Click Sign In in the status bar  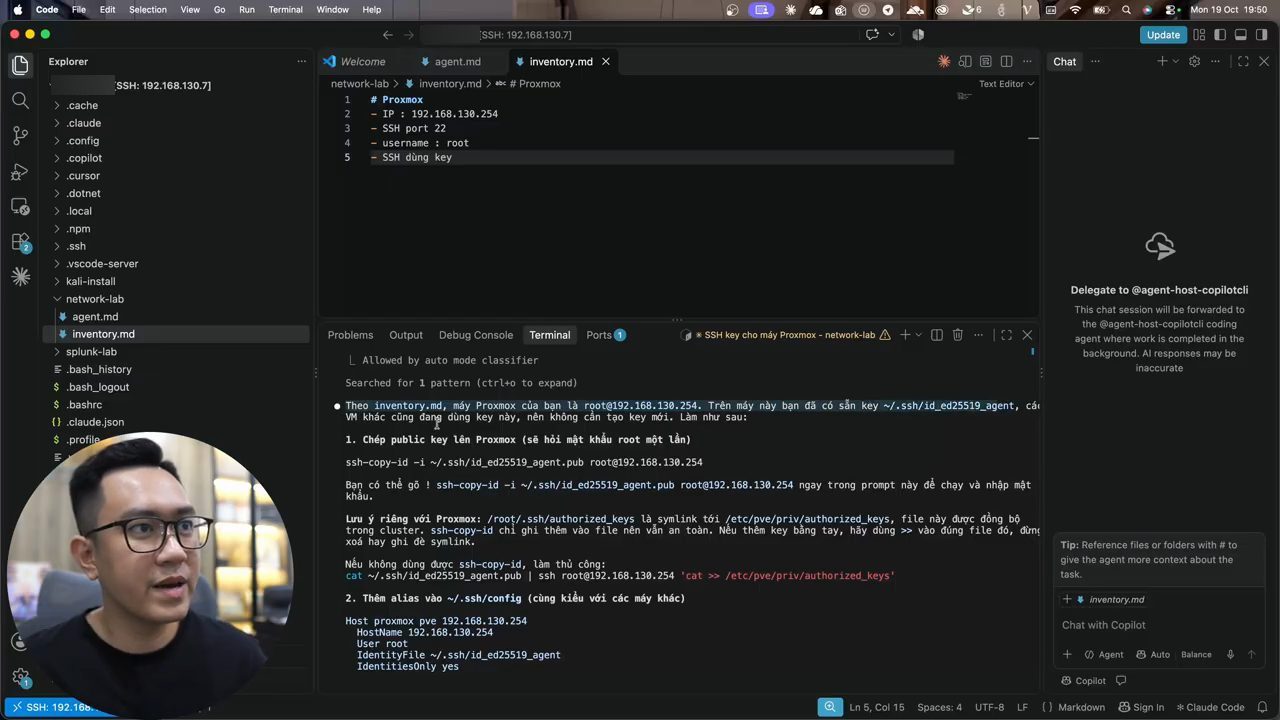point(1140,707)
